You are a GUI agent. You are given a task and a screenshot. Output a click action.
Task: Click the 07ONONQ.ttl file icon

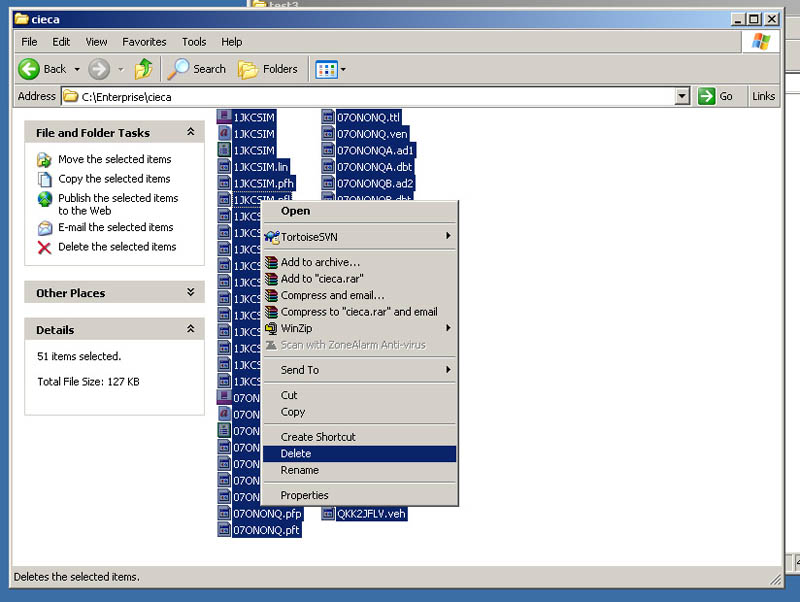click(328, 117)
